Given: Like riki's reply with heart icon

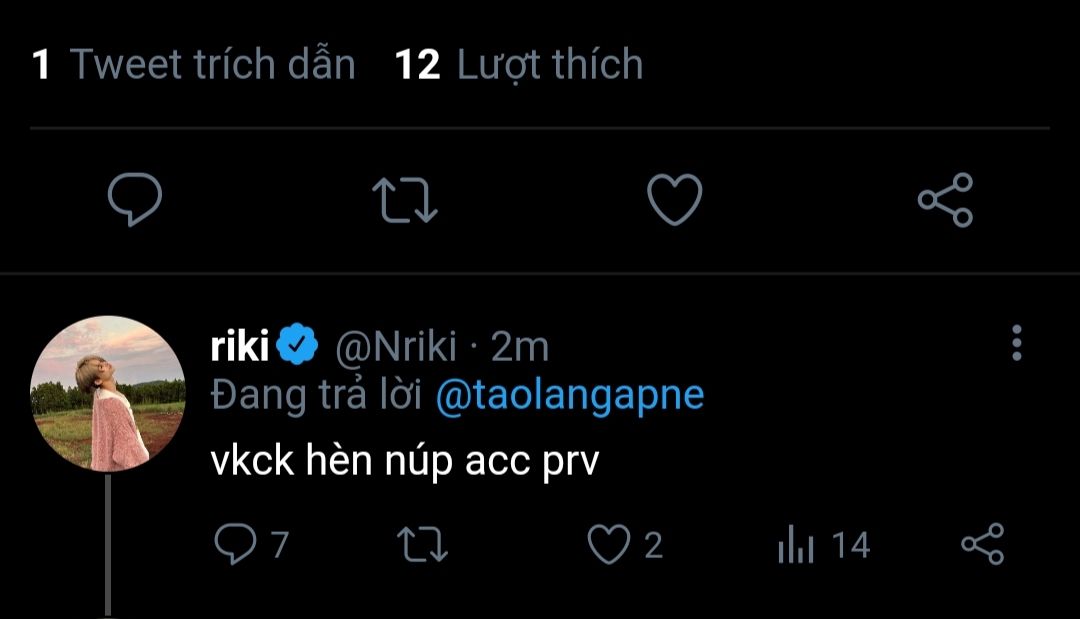Looking at the screenshot, I should [605, 545].
